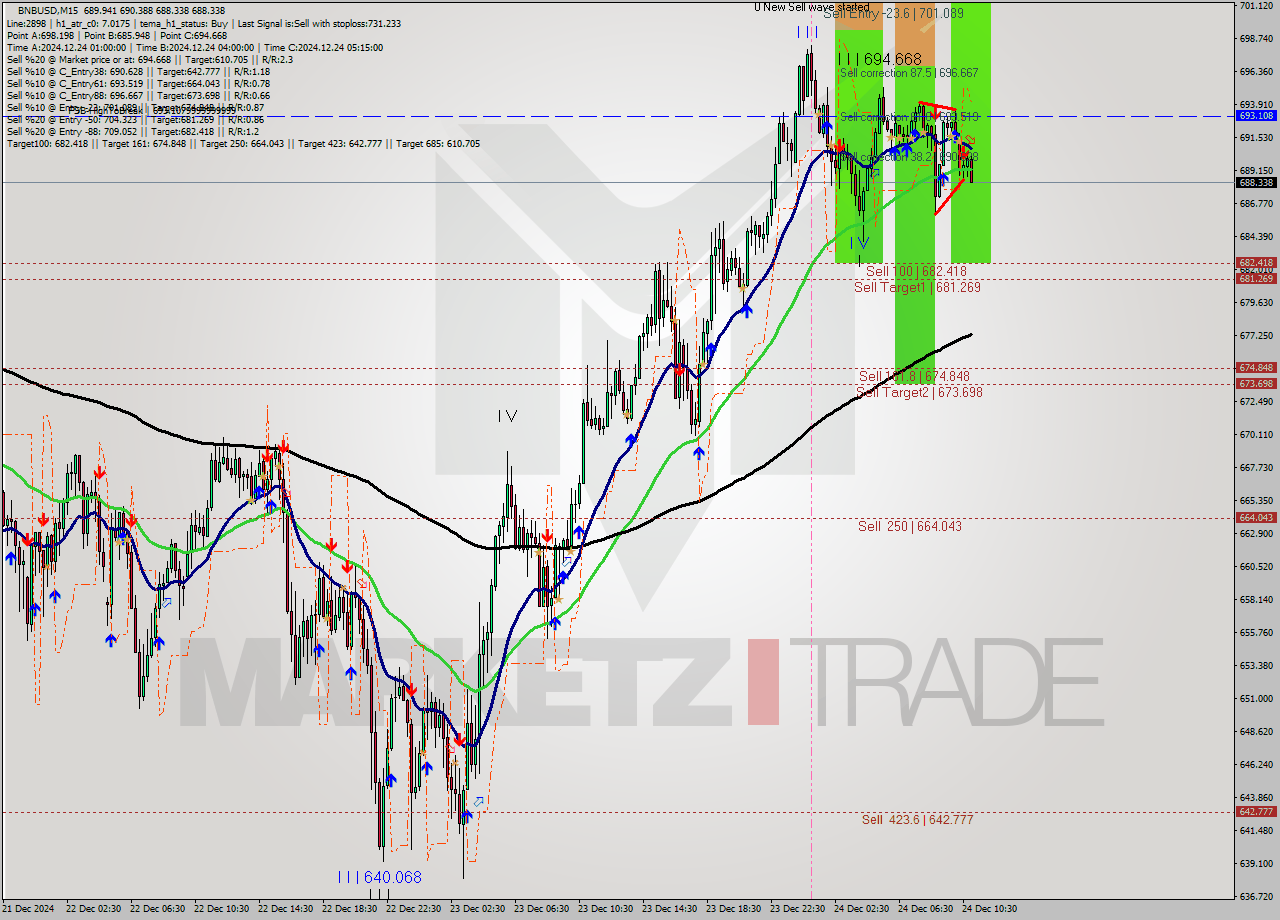
Task: Click the red 682.418 price axis tag
Action: tap(1256, 263)
